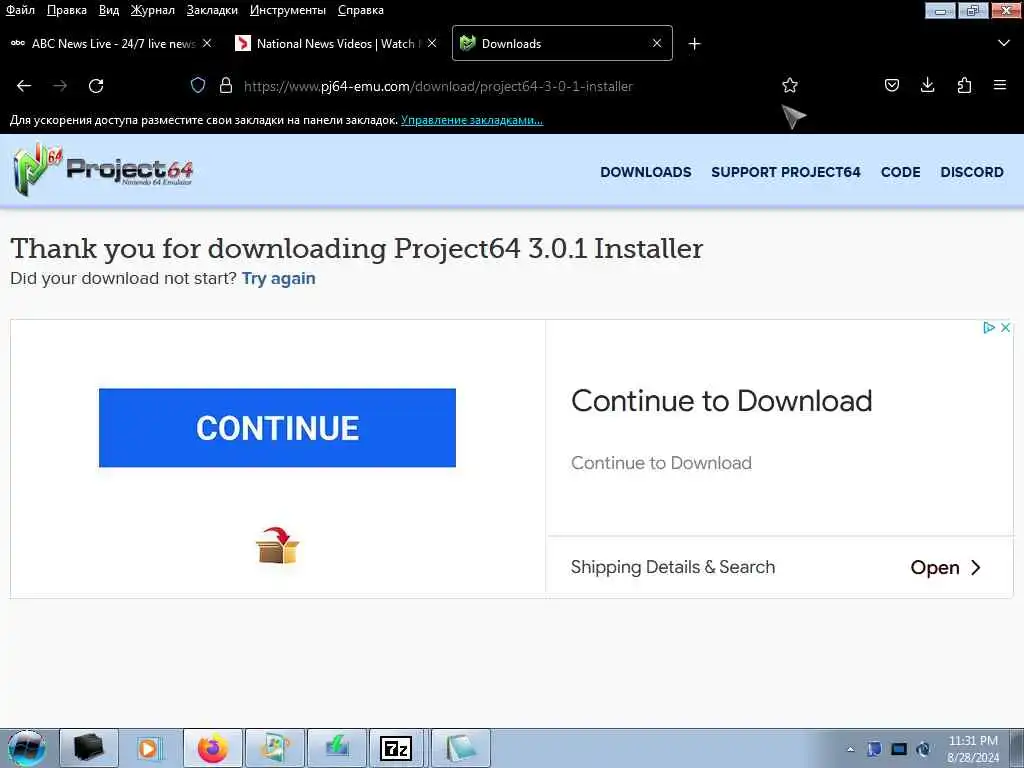Image resolution: width=1024 pixels, height=768 pixels.
Task: Open the Вид menu
Action: pyautogui.click(x=109, y=10)
